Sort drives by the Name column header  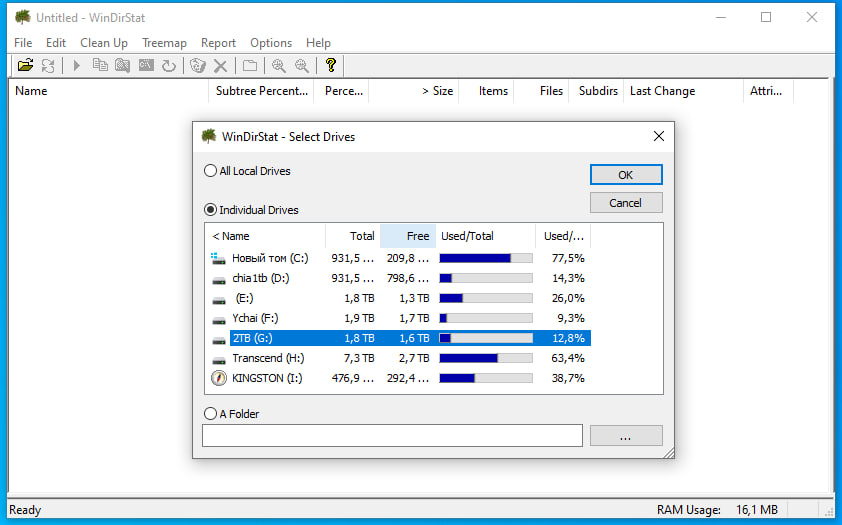click(265, 236)
